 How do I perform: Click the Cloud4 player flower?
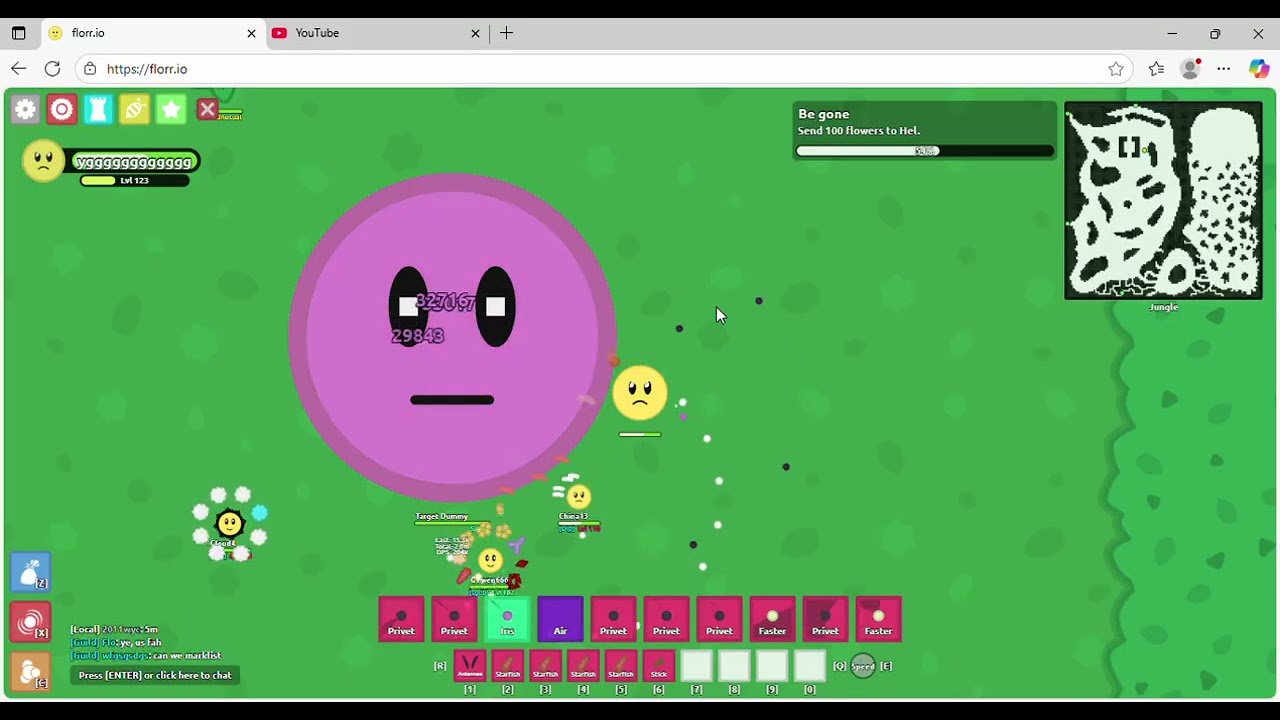pyautogui.click(x=230, y=522)
